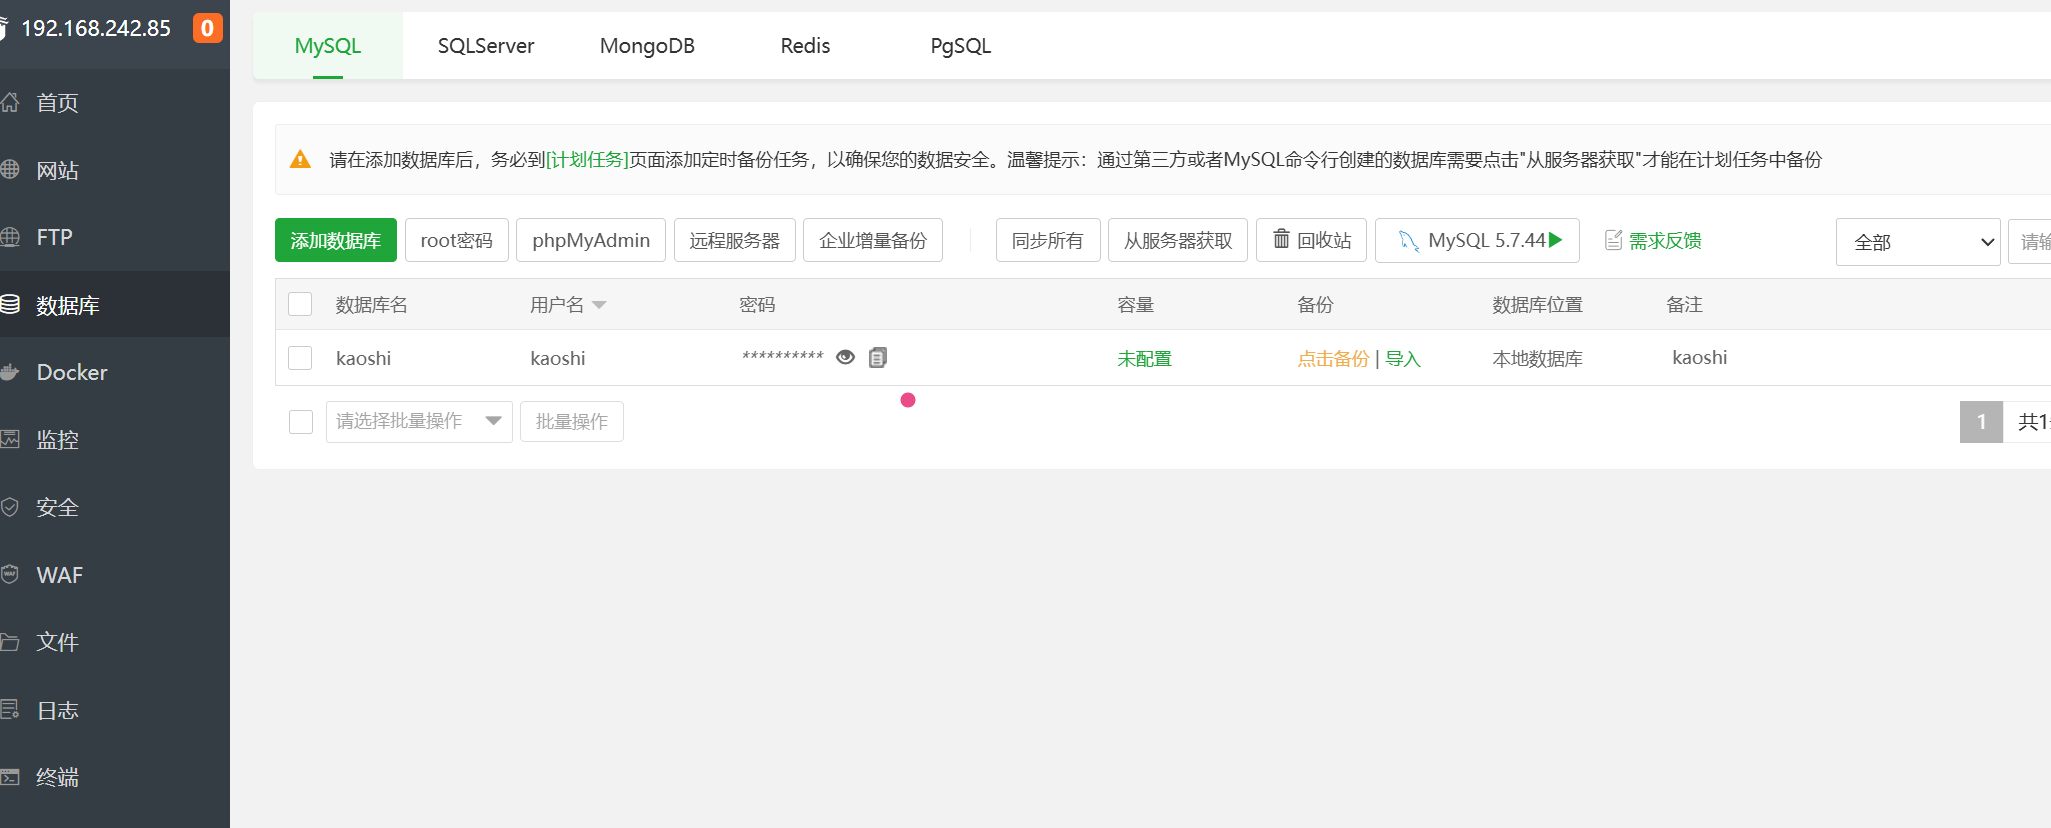The height and width of the screenshot is (828, 2051).
Task: Open 终端 terminal in the sidebar
Action: pos(57,777)
